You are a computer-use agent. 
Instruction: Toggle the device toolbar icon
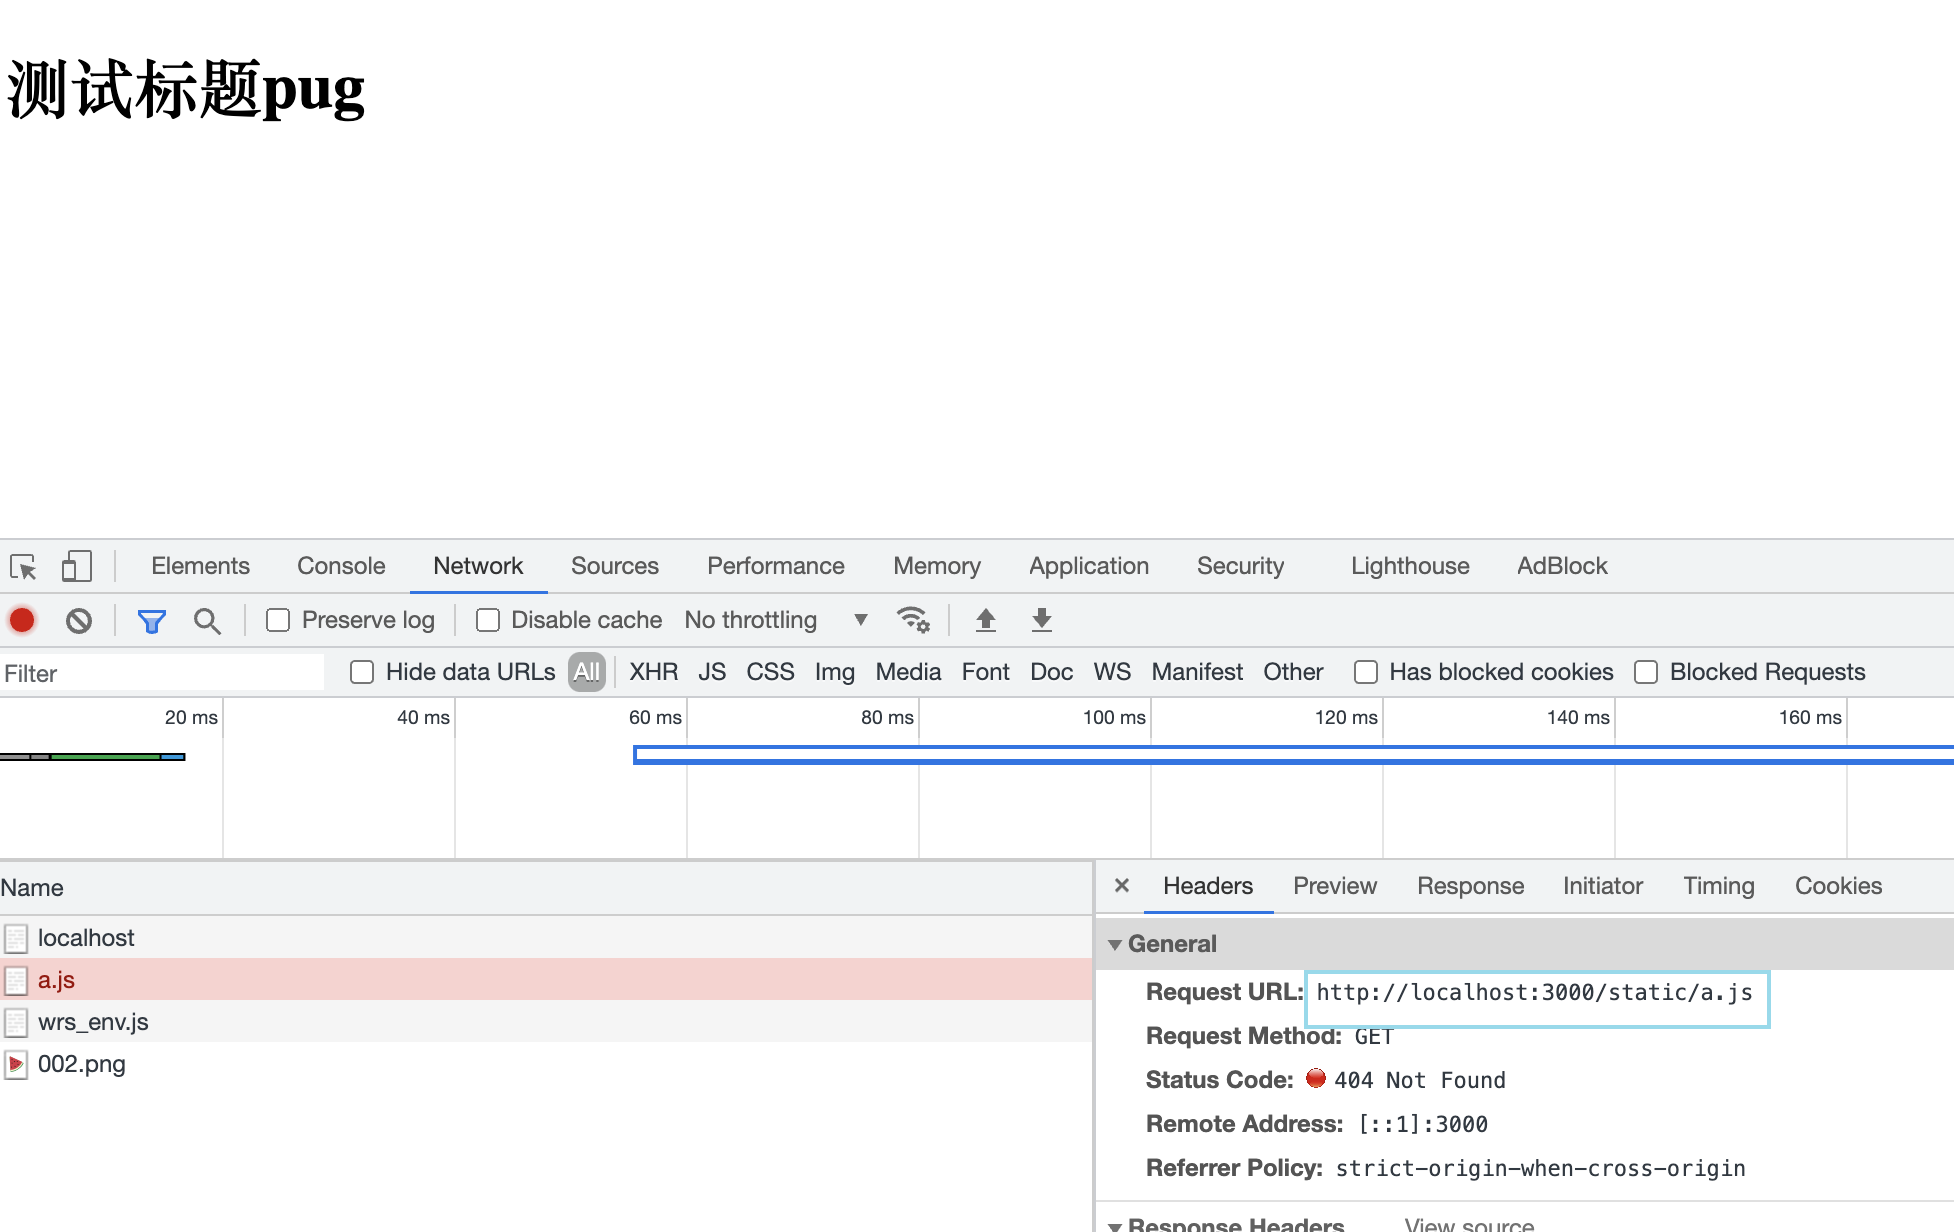pyautogui.click(x=77, y=567)
